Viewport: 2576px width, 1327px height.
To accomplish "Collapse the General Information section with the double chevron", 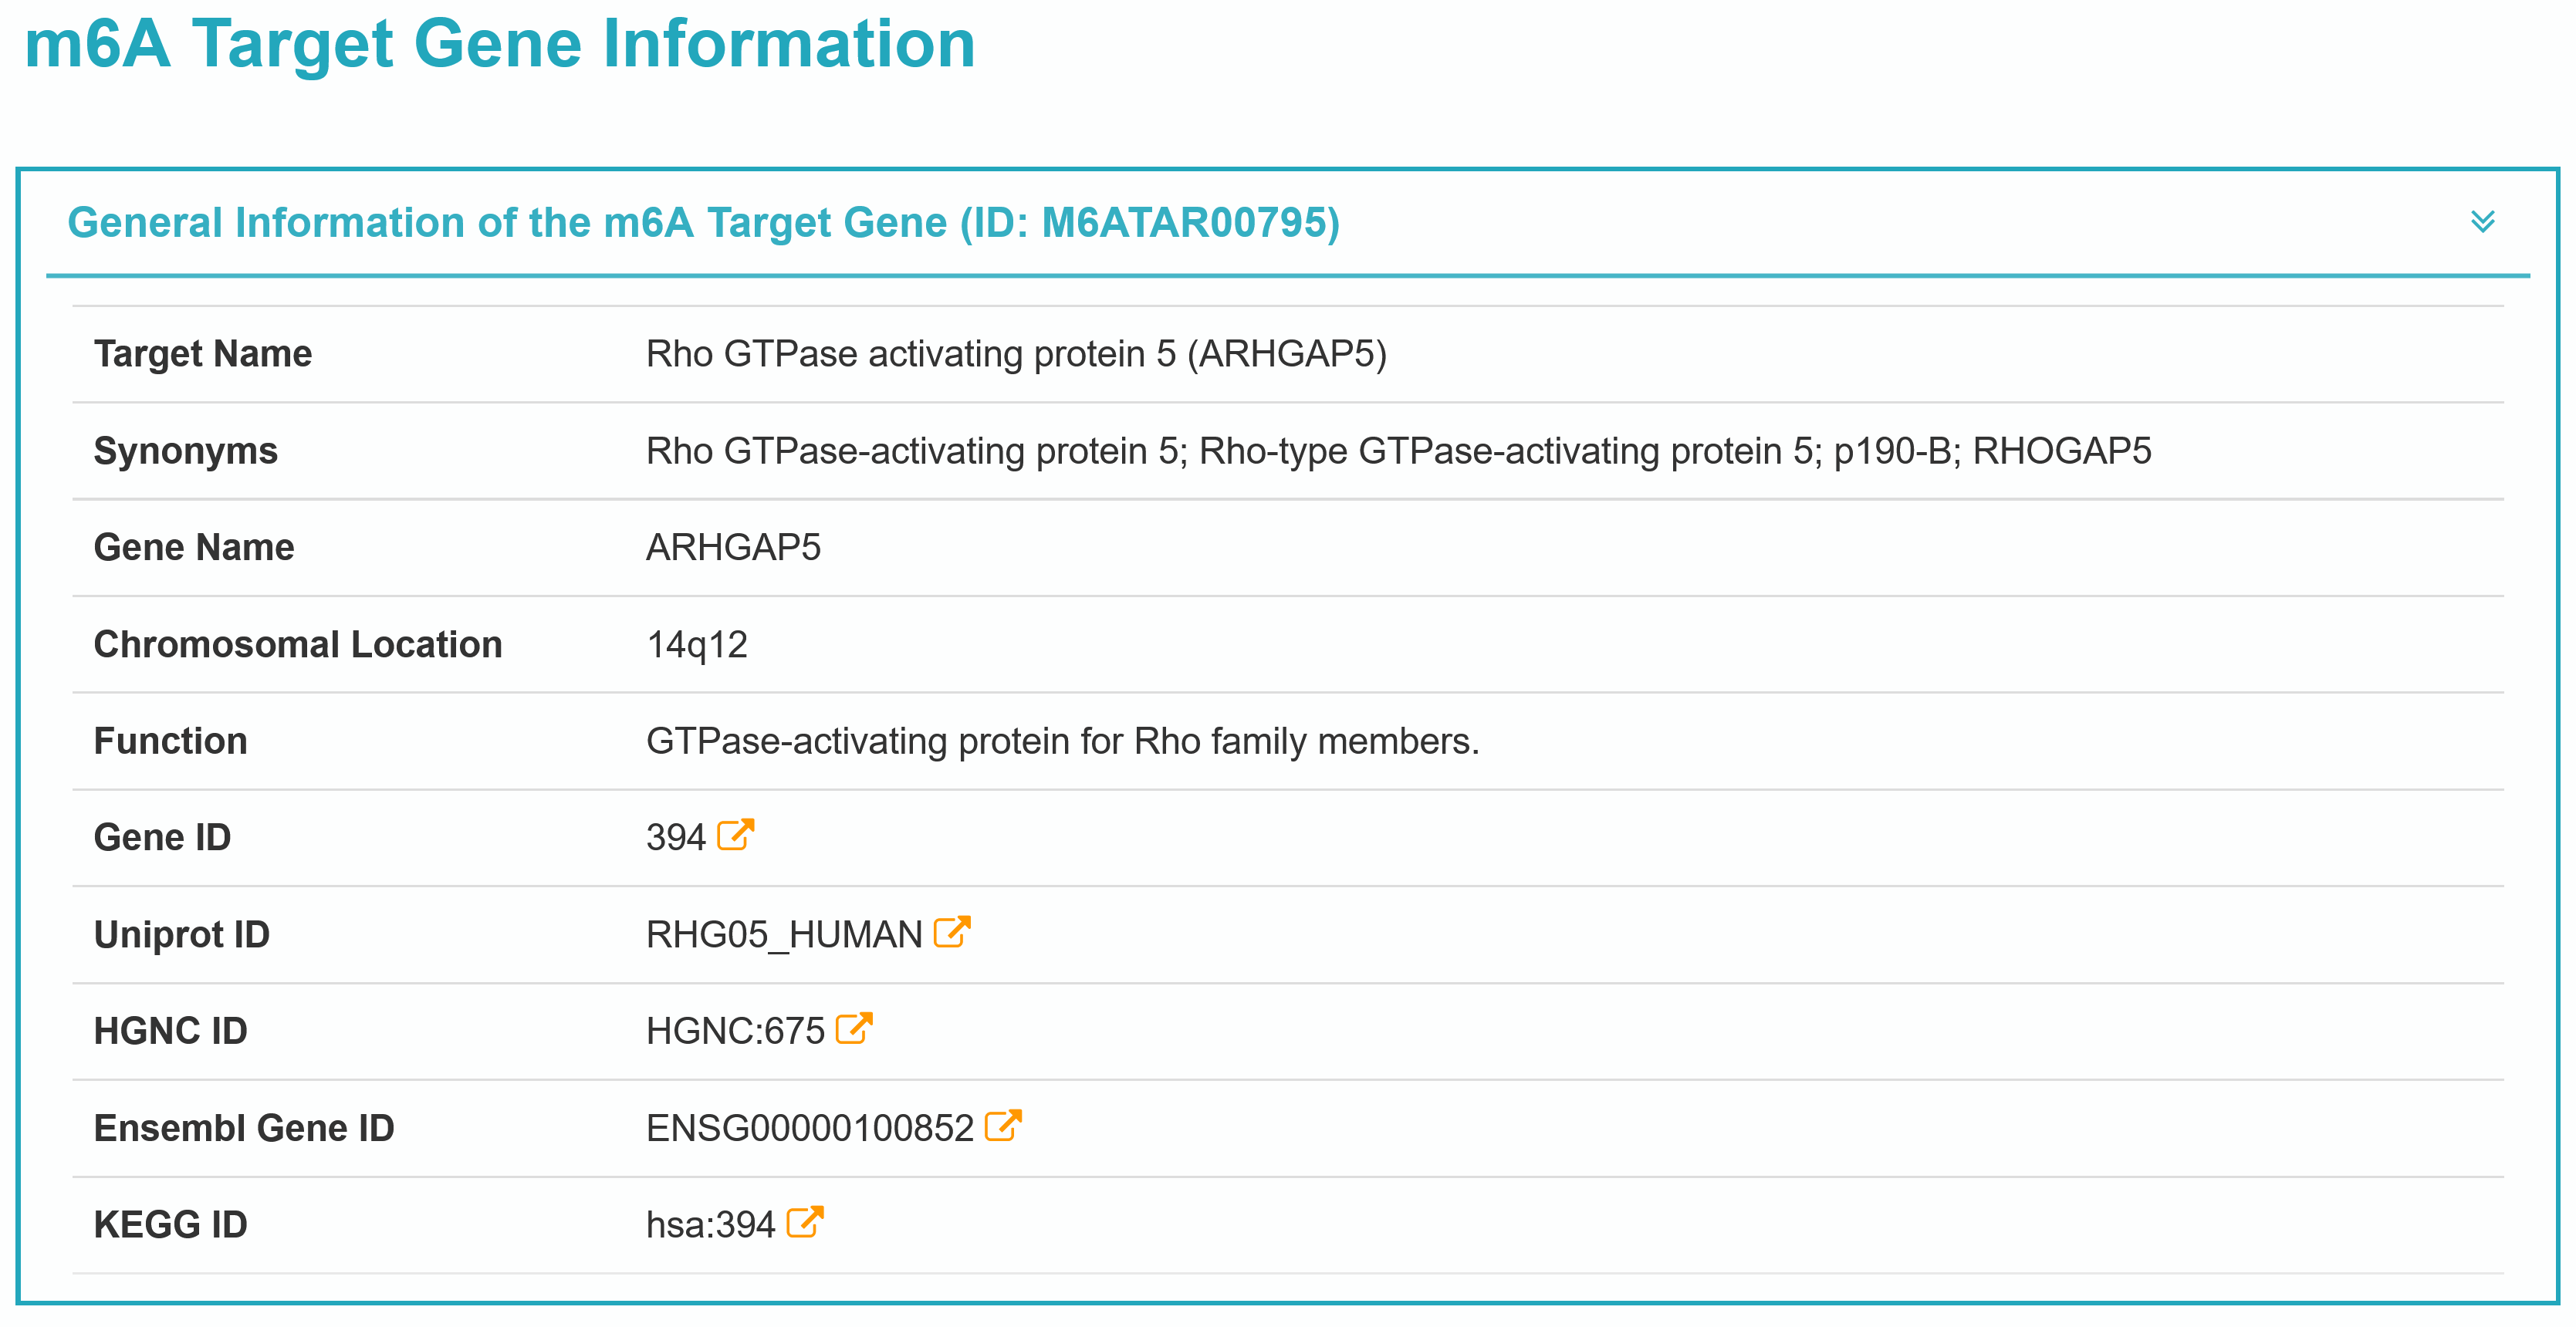I will (2482, 221).
